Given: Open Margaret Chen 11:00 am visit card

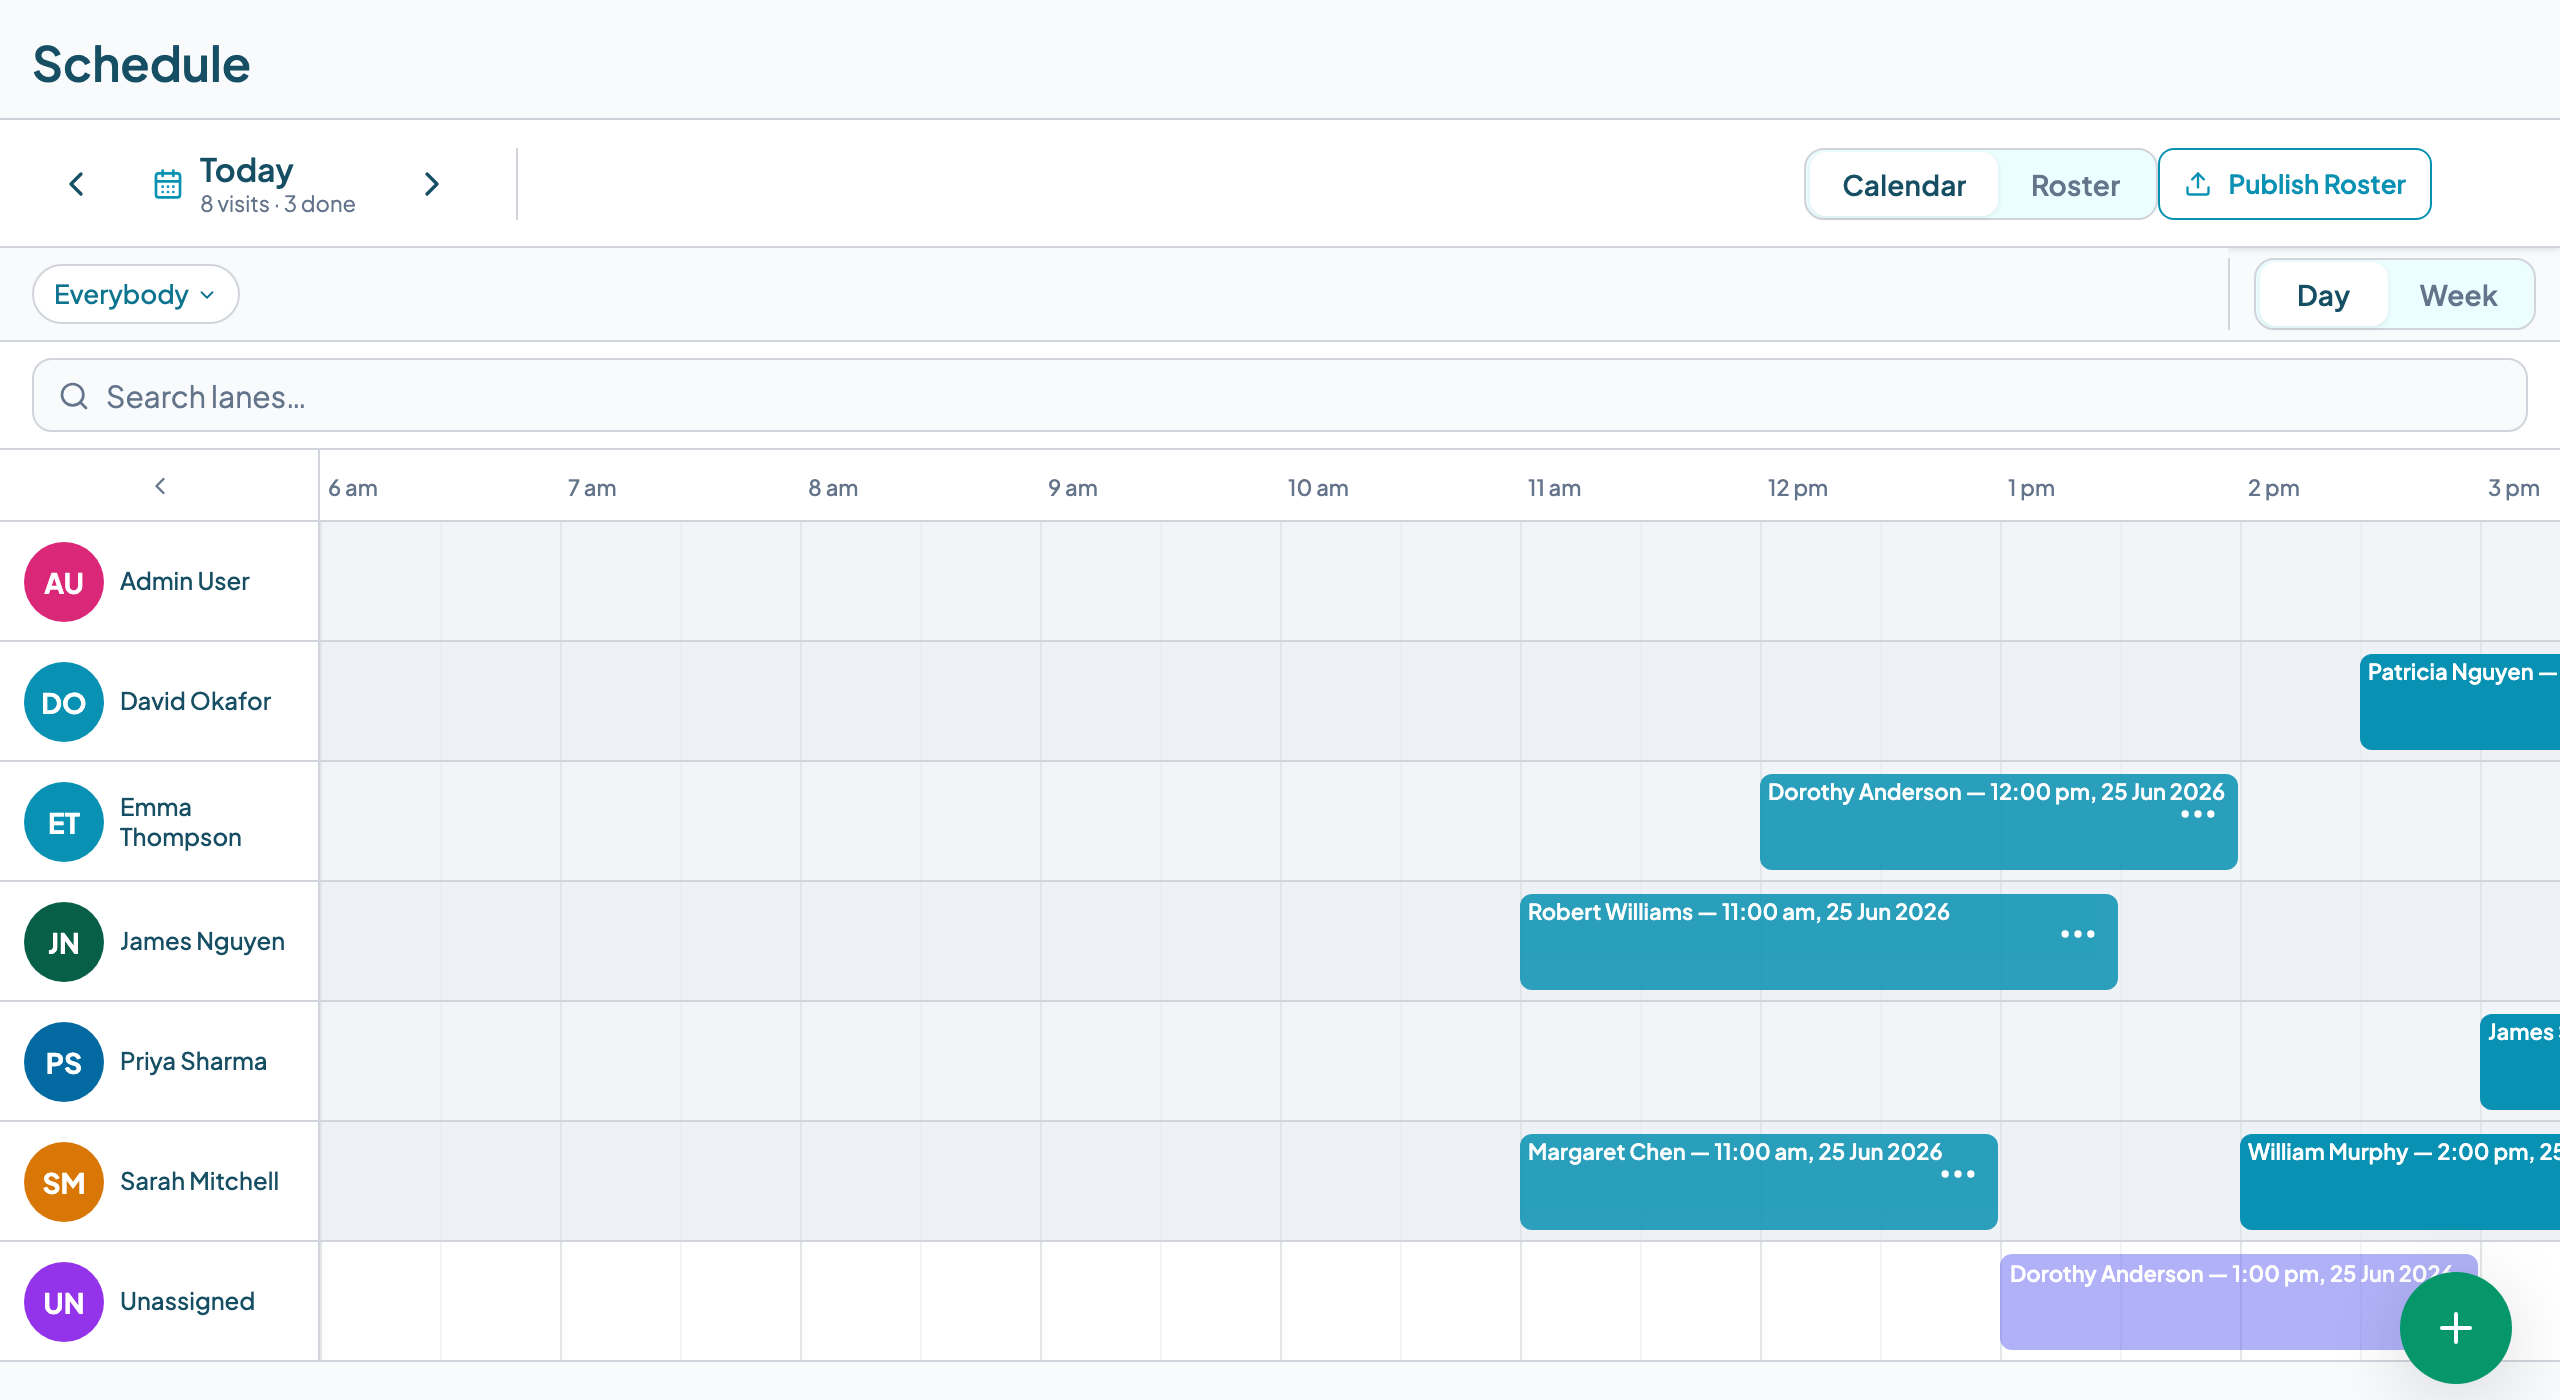Looking at the screenshot, I should coord(1759,1182).
